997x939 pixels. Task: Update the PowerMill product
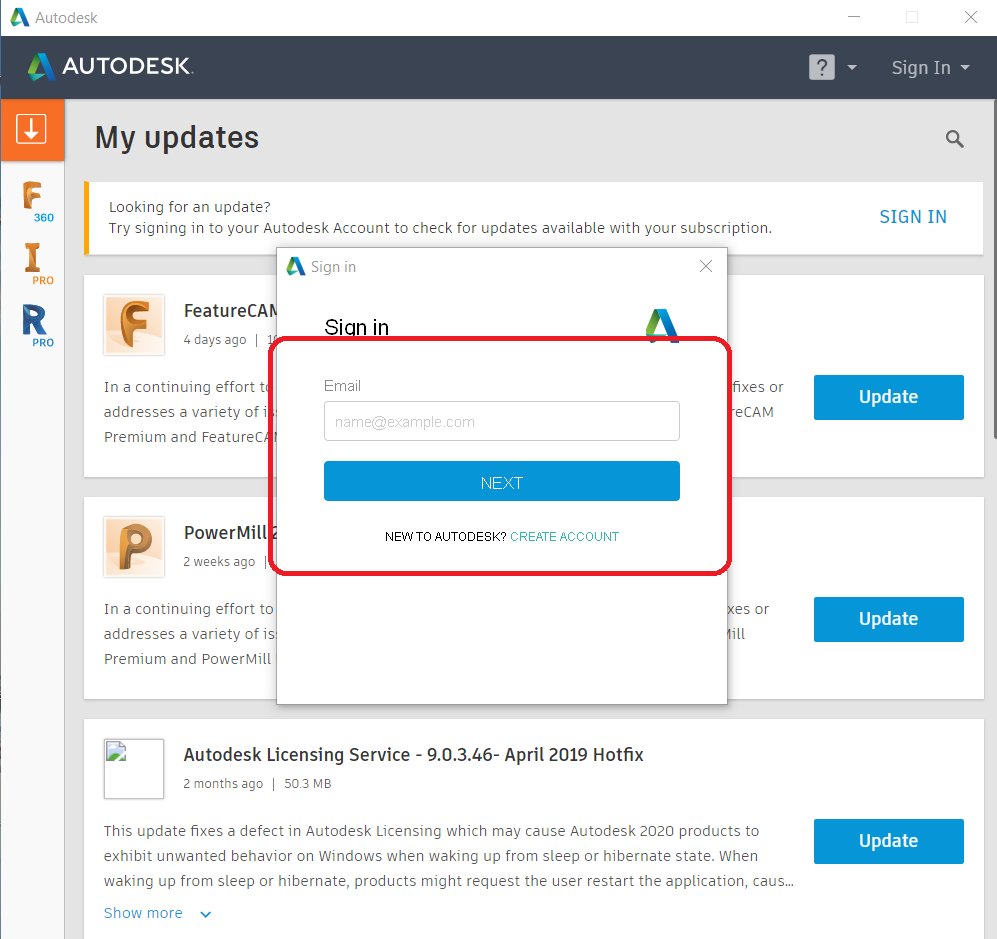pyautogui.click(x=888, y=619)
